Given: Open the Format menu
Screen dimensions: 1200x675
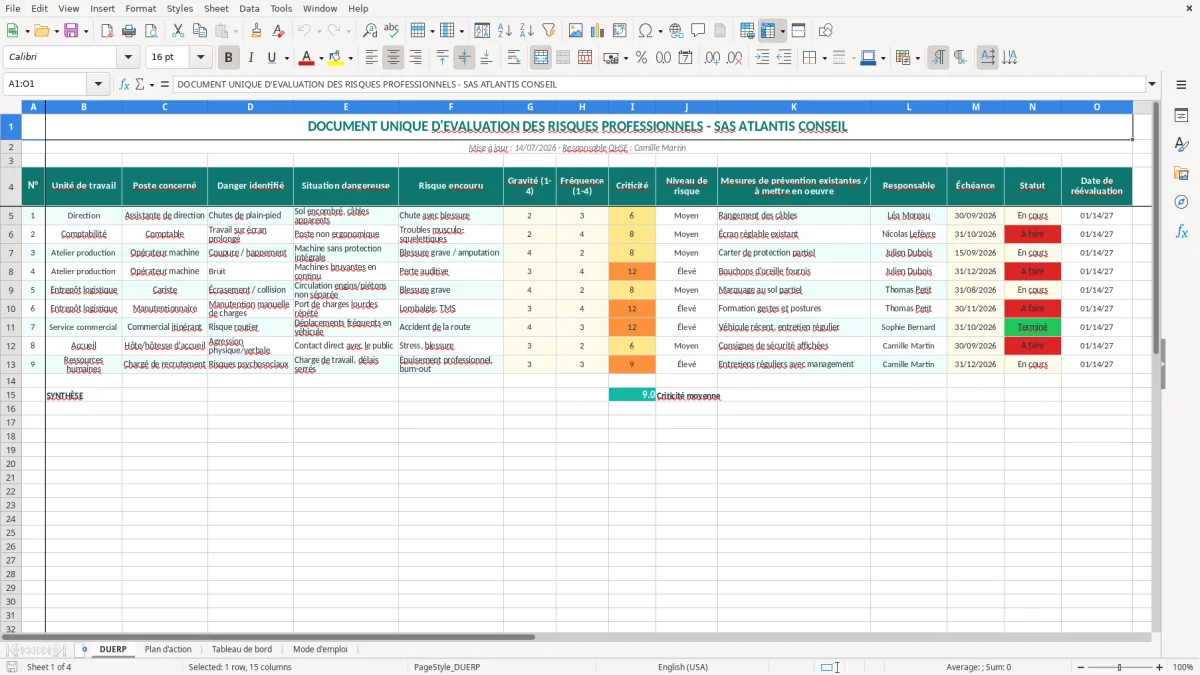Looking at the screenshot, I should click(x=140, y=8).
